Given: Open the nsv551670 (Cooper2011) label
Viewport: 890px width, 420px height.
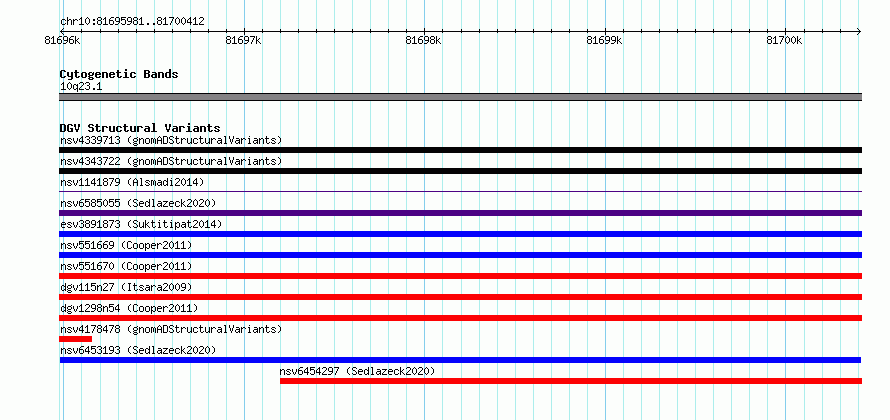Looking at the screenshot, I should click(126, 266).
